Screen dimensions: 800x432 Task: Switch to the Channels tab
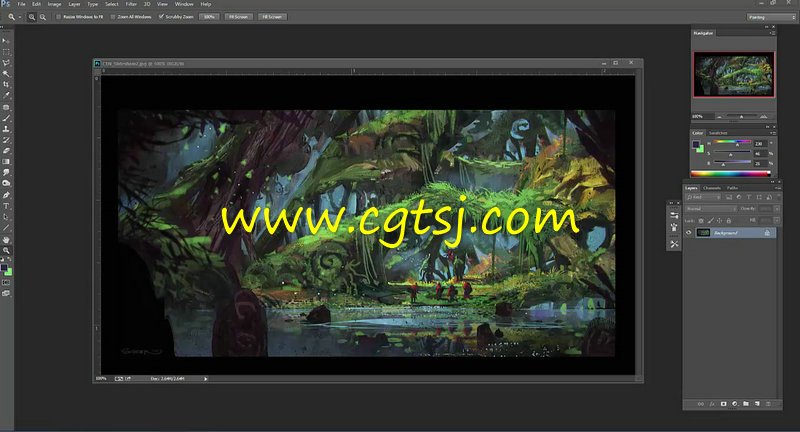(712, 188)
